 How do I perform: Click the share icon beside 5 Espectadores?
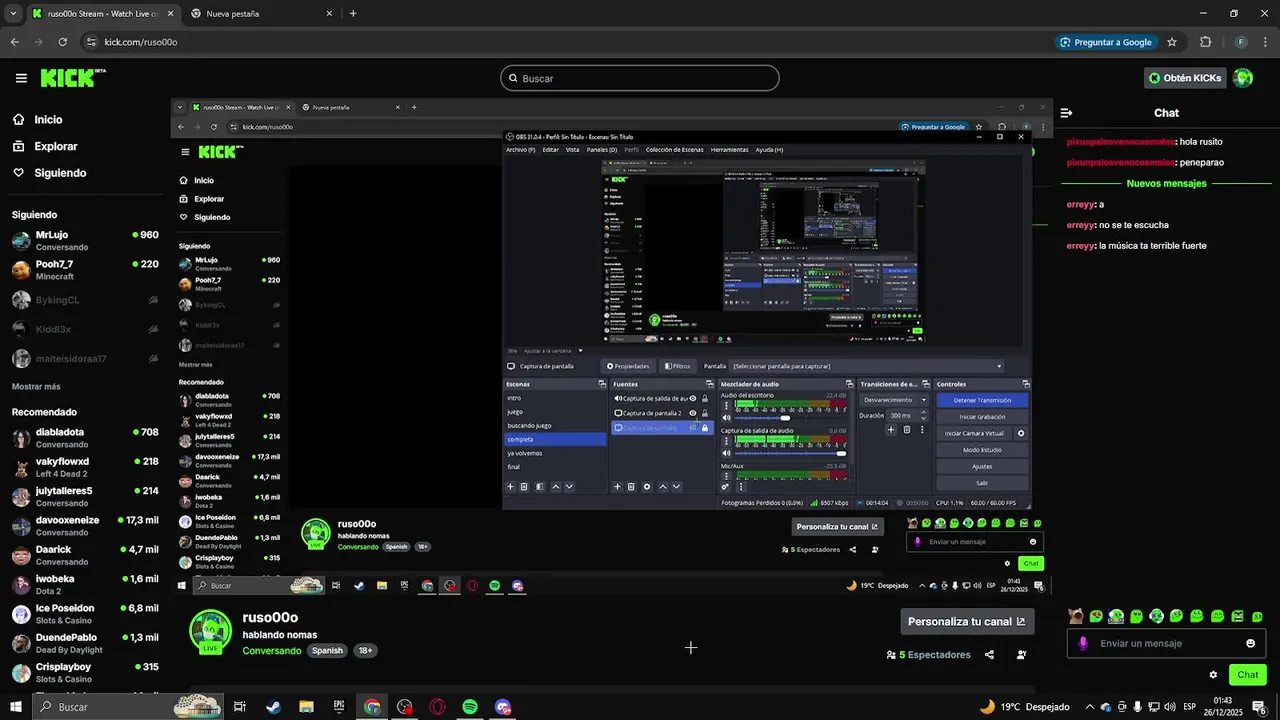[x=989, y=655]
